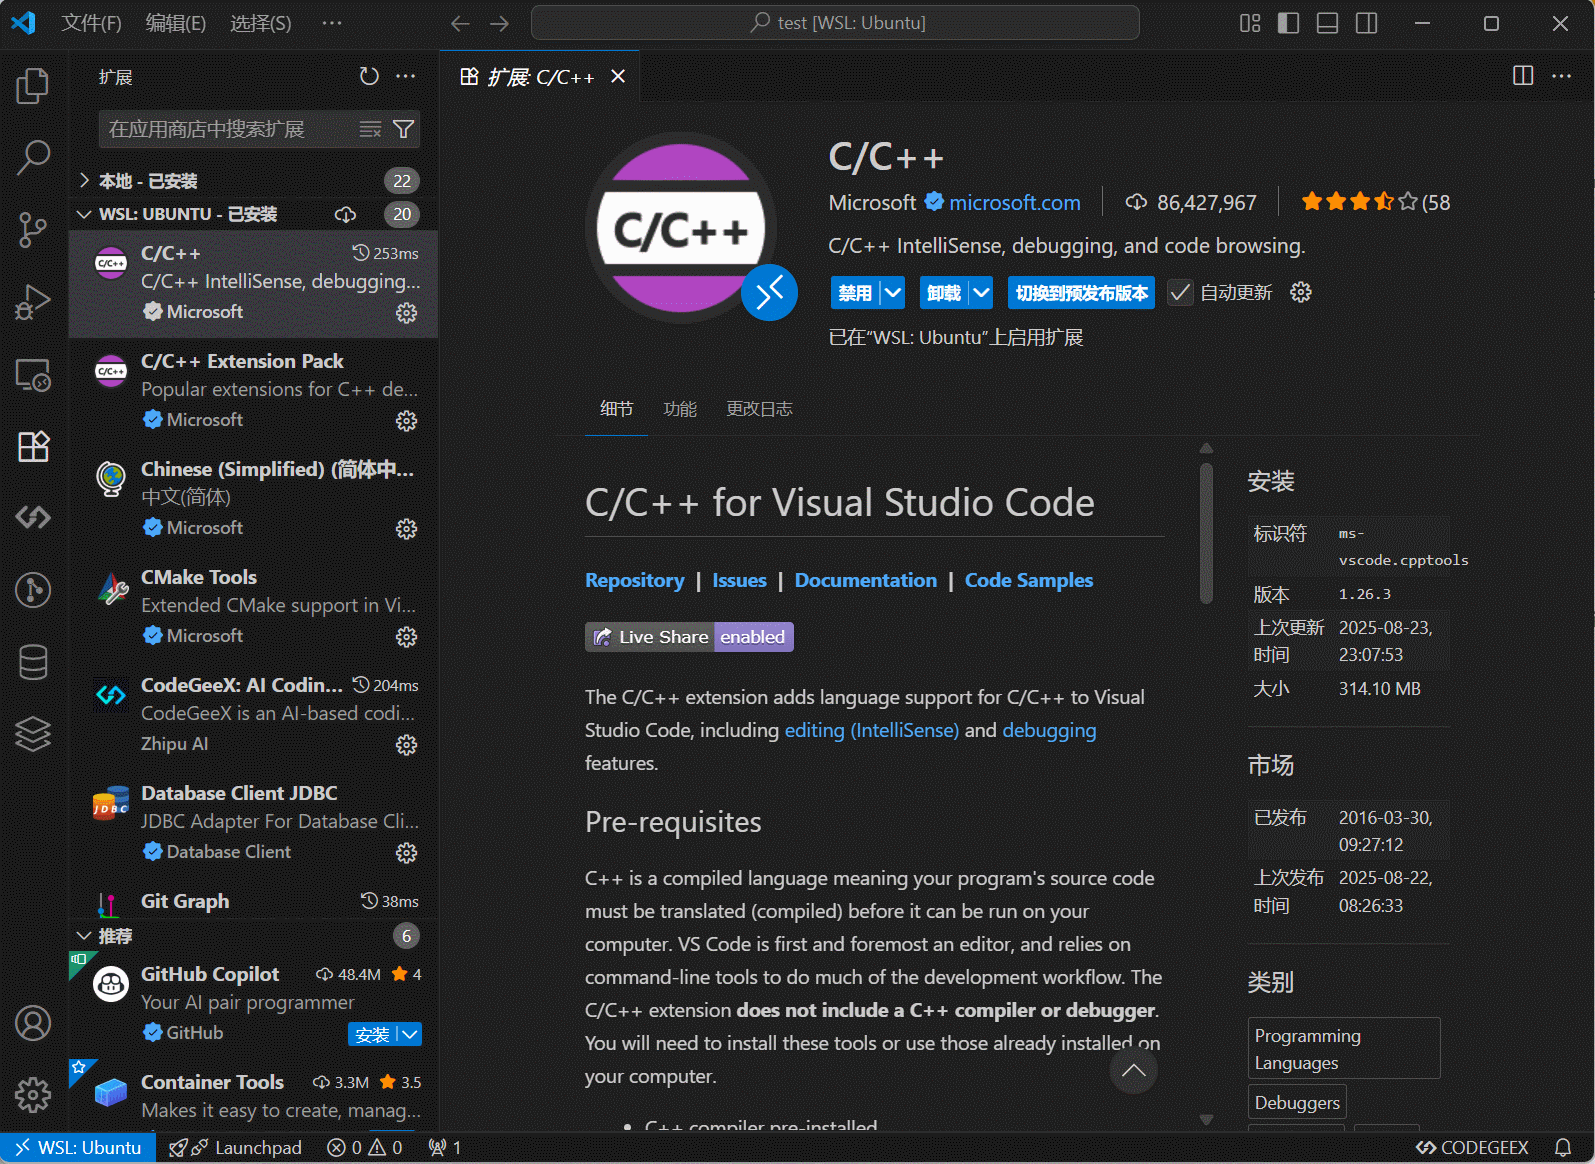Viewport: 1595px width, 1164px height.
Task: Open the Run and Debug view
Action: click(x=33, y=302)
